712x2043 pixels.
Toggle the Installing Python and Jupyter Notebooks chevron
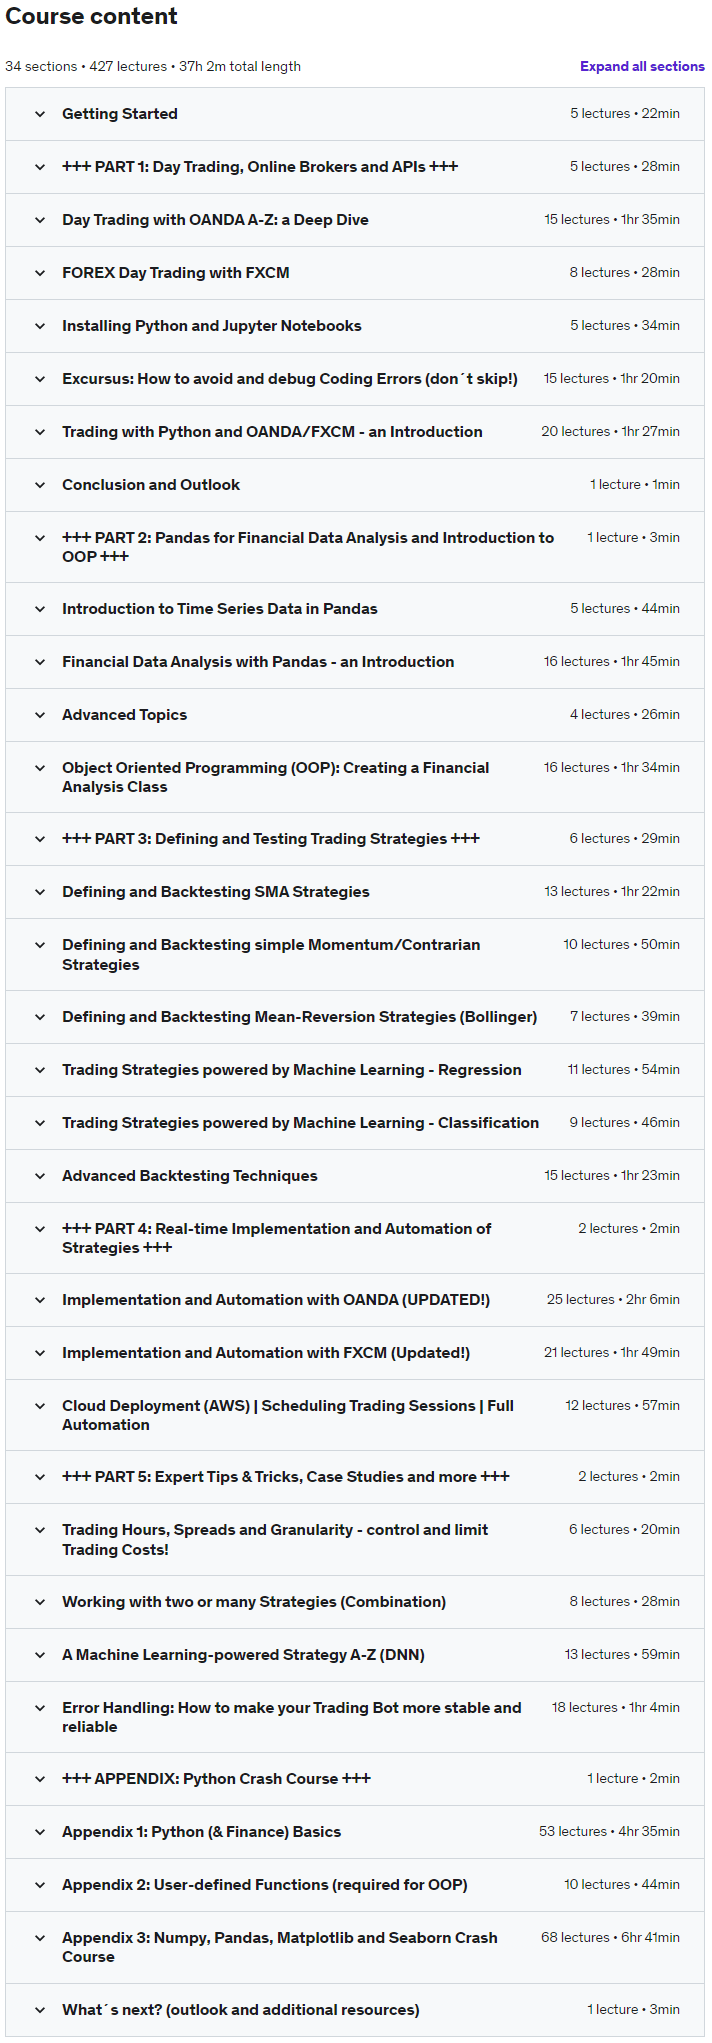40,326
